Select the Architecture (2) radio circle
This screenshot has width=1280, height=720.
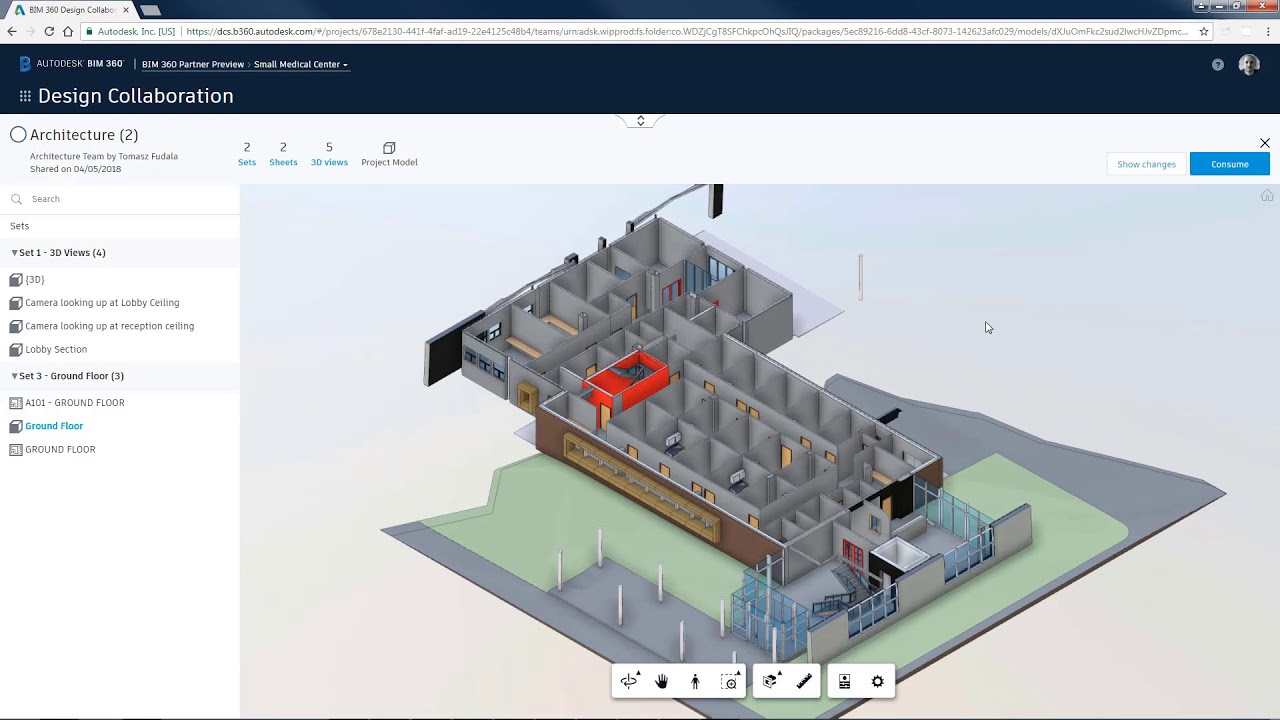18,134
